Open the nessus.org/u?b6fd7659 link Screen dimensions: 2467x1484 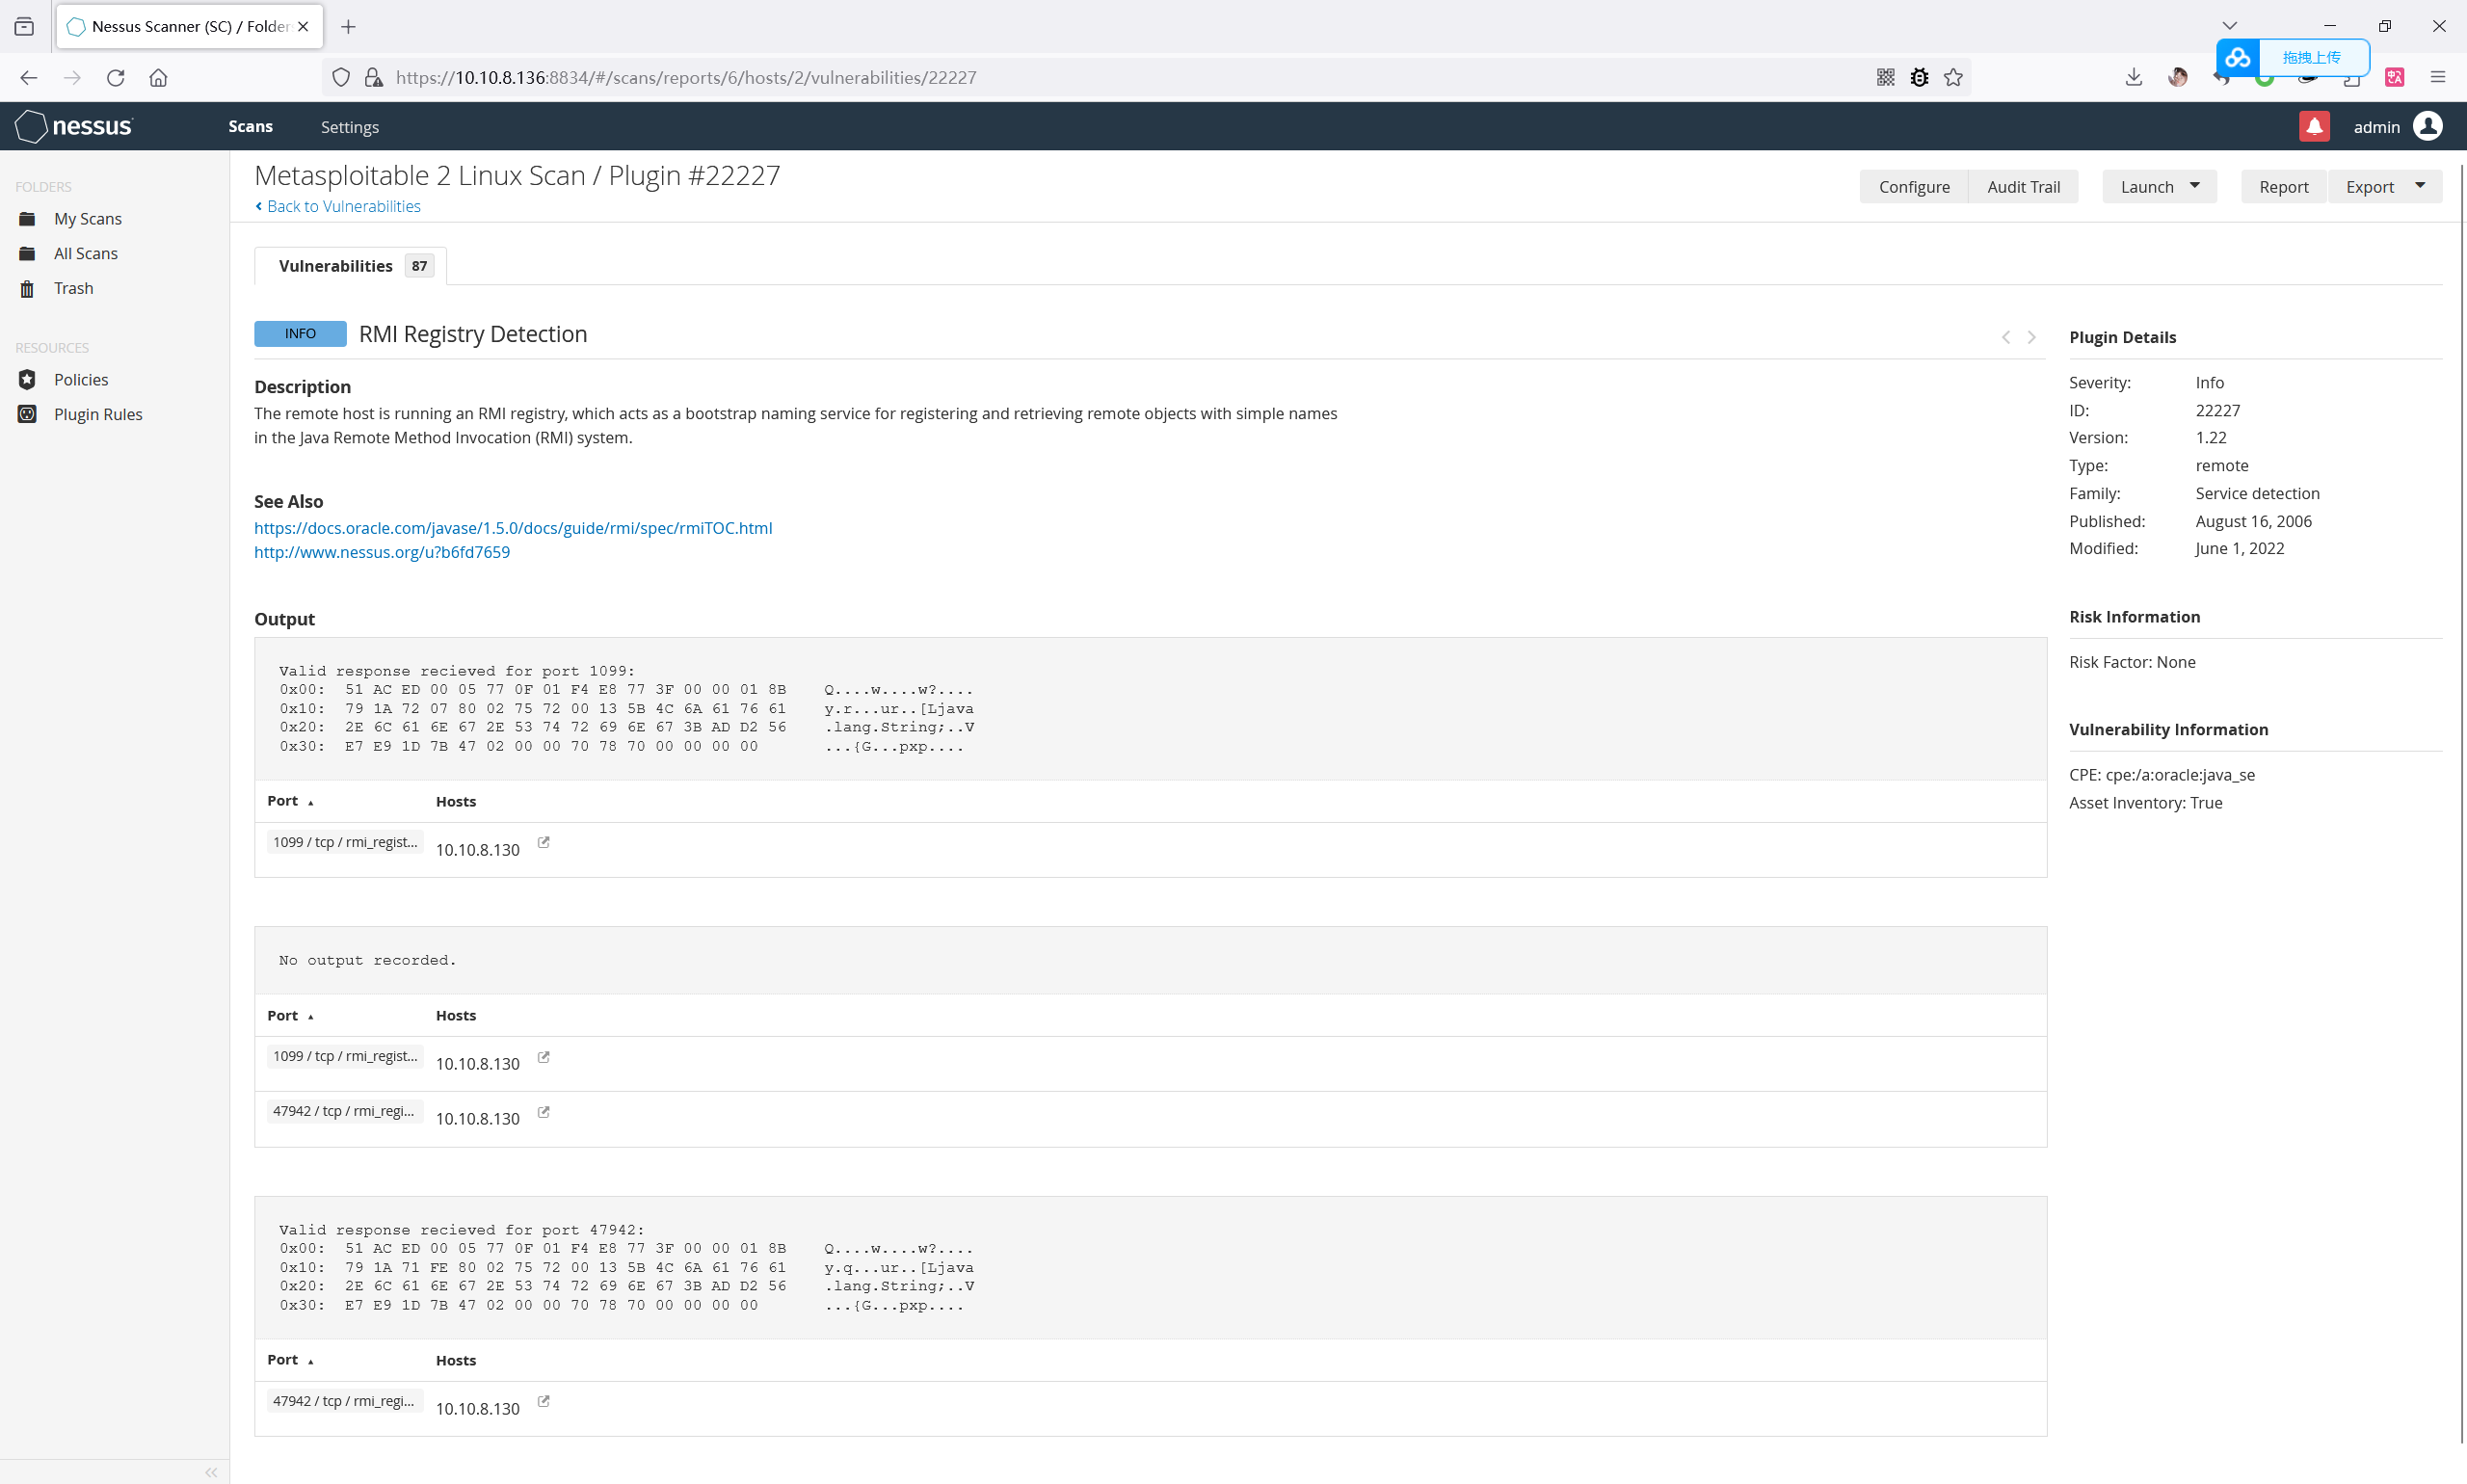click(382, 552)
